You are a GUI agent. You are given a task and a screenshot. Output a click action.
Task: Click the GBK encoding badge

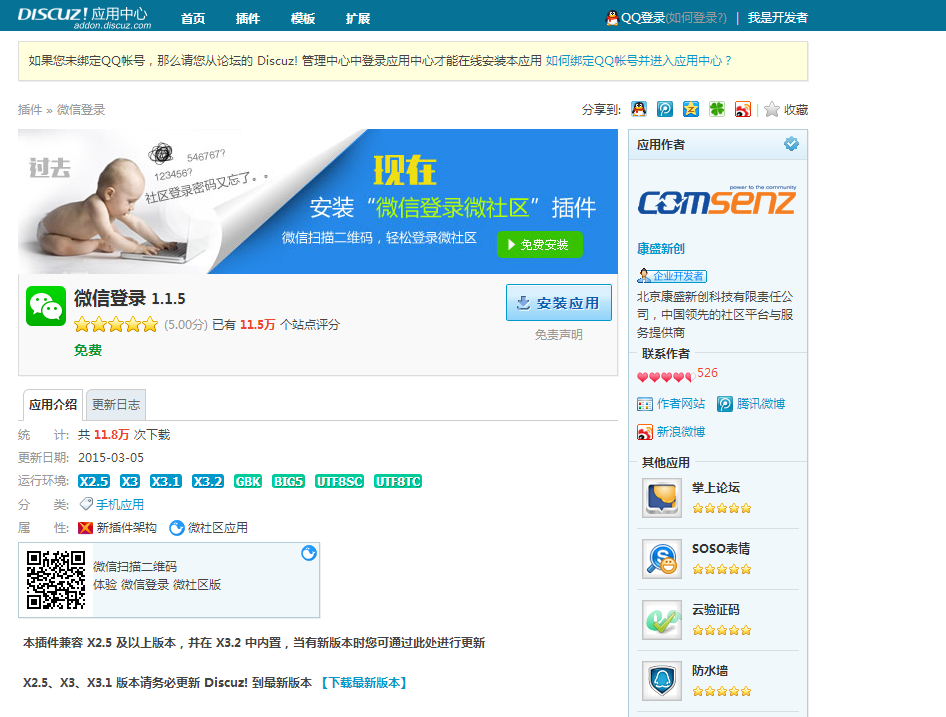coord(248,482)
